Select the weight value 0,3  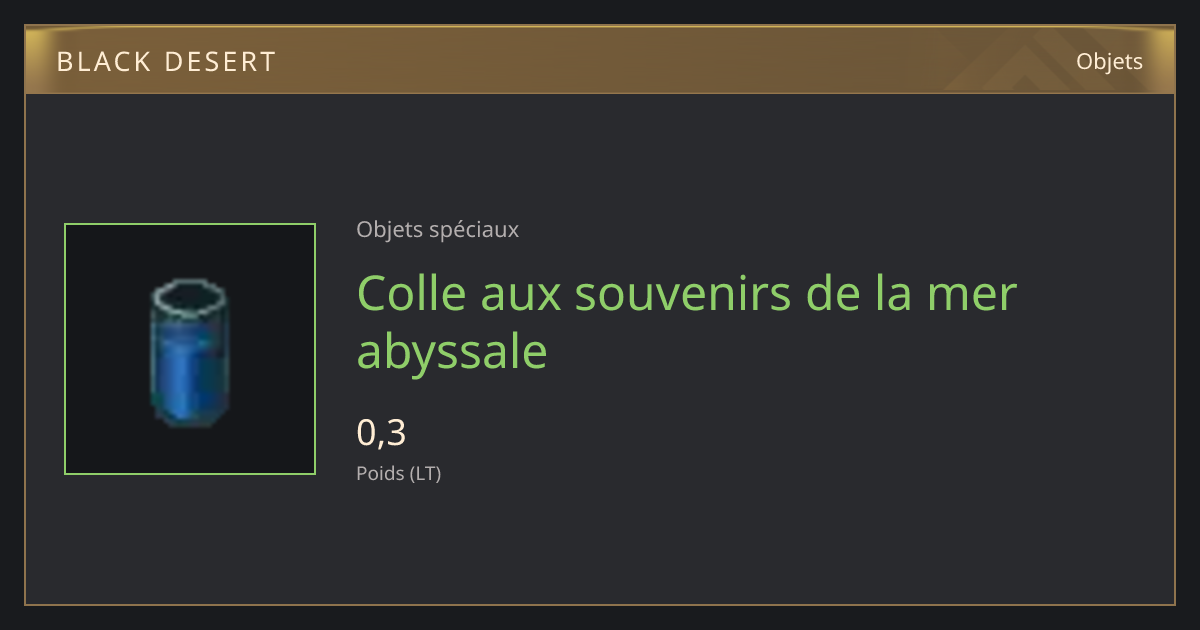(381, 433)
